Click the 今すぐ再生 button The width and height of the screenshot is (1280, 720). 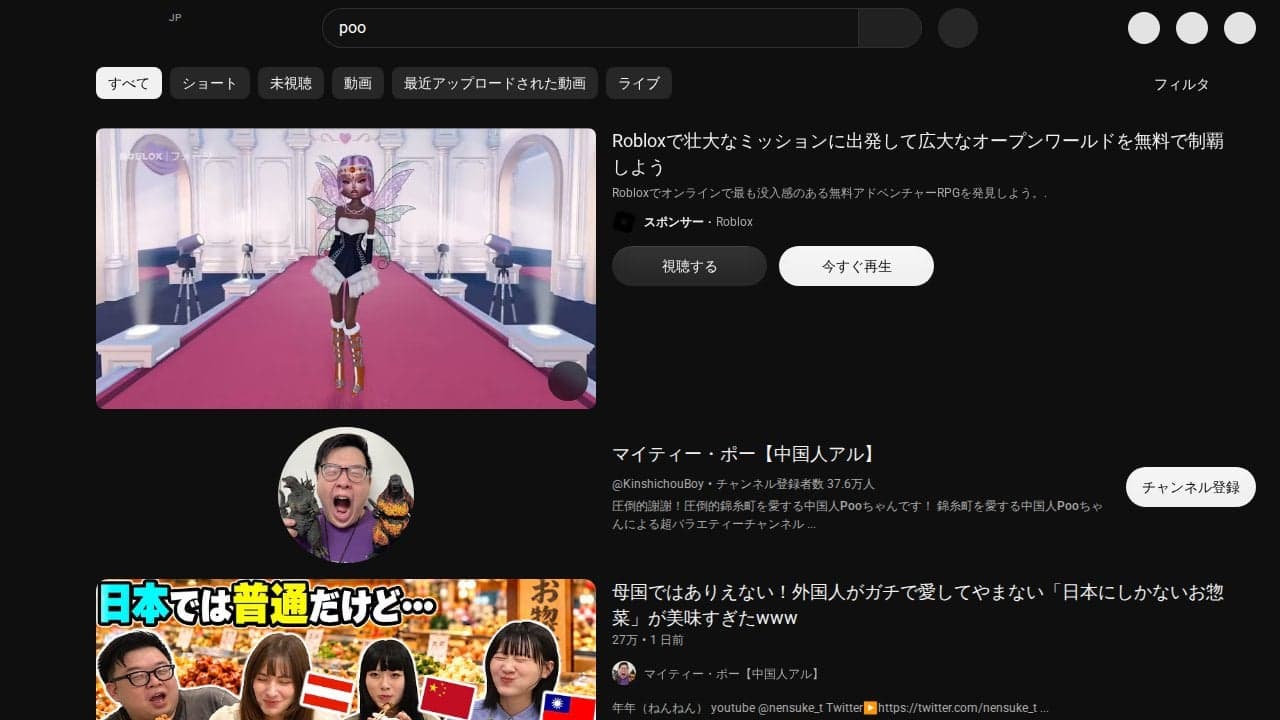(856, 266)
